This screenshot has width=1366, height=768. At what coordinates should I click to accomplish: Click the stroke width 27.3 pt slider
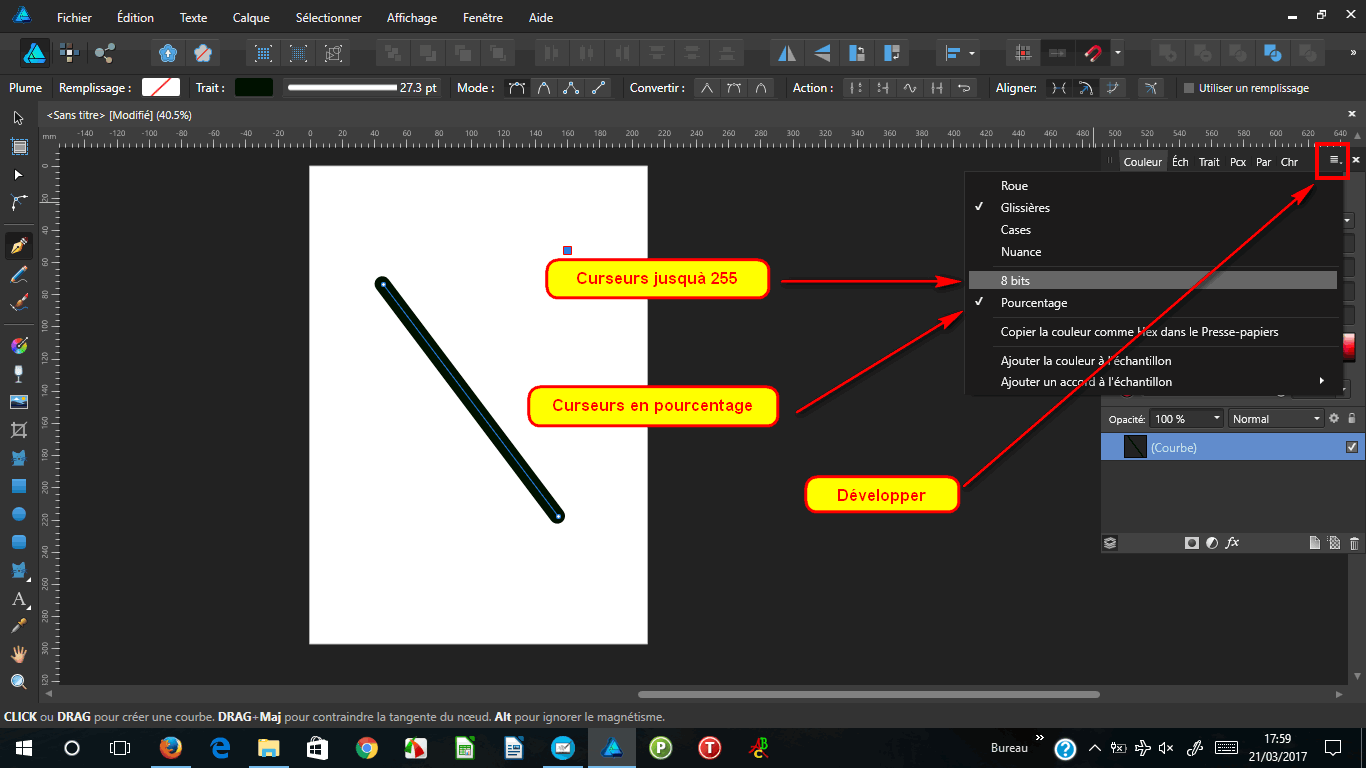[x=363, y=88]
